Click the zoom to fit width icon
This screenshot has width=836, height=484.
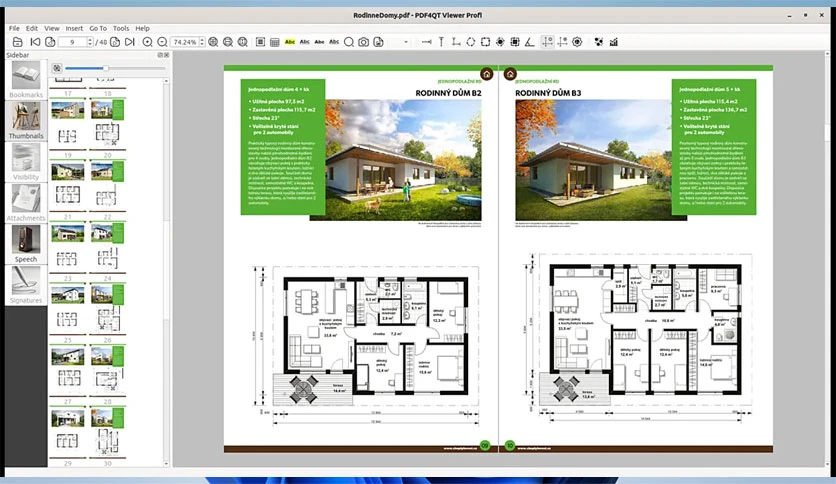pyautogui.click(x=228, y=42)
